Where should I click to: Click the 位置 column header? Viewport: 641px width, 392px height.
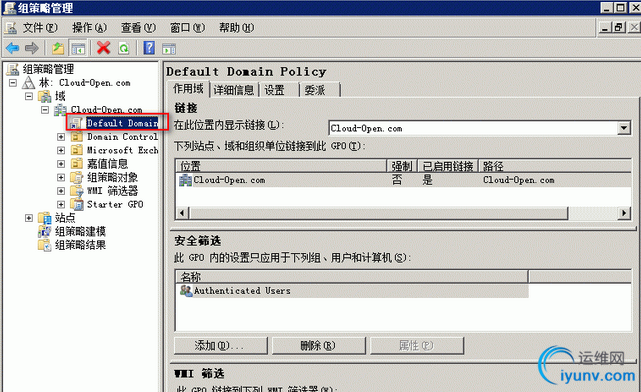(x=281, y=166)
